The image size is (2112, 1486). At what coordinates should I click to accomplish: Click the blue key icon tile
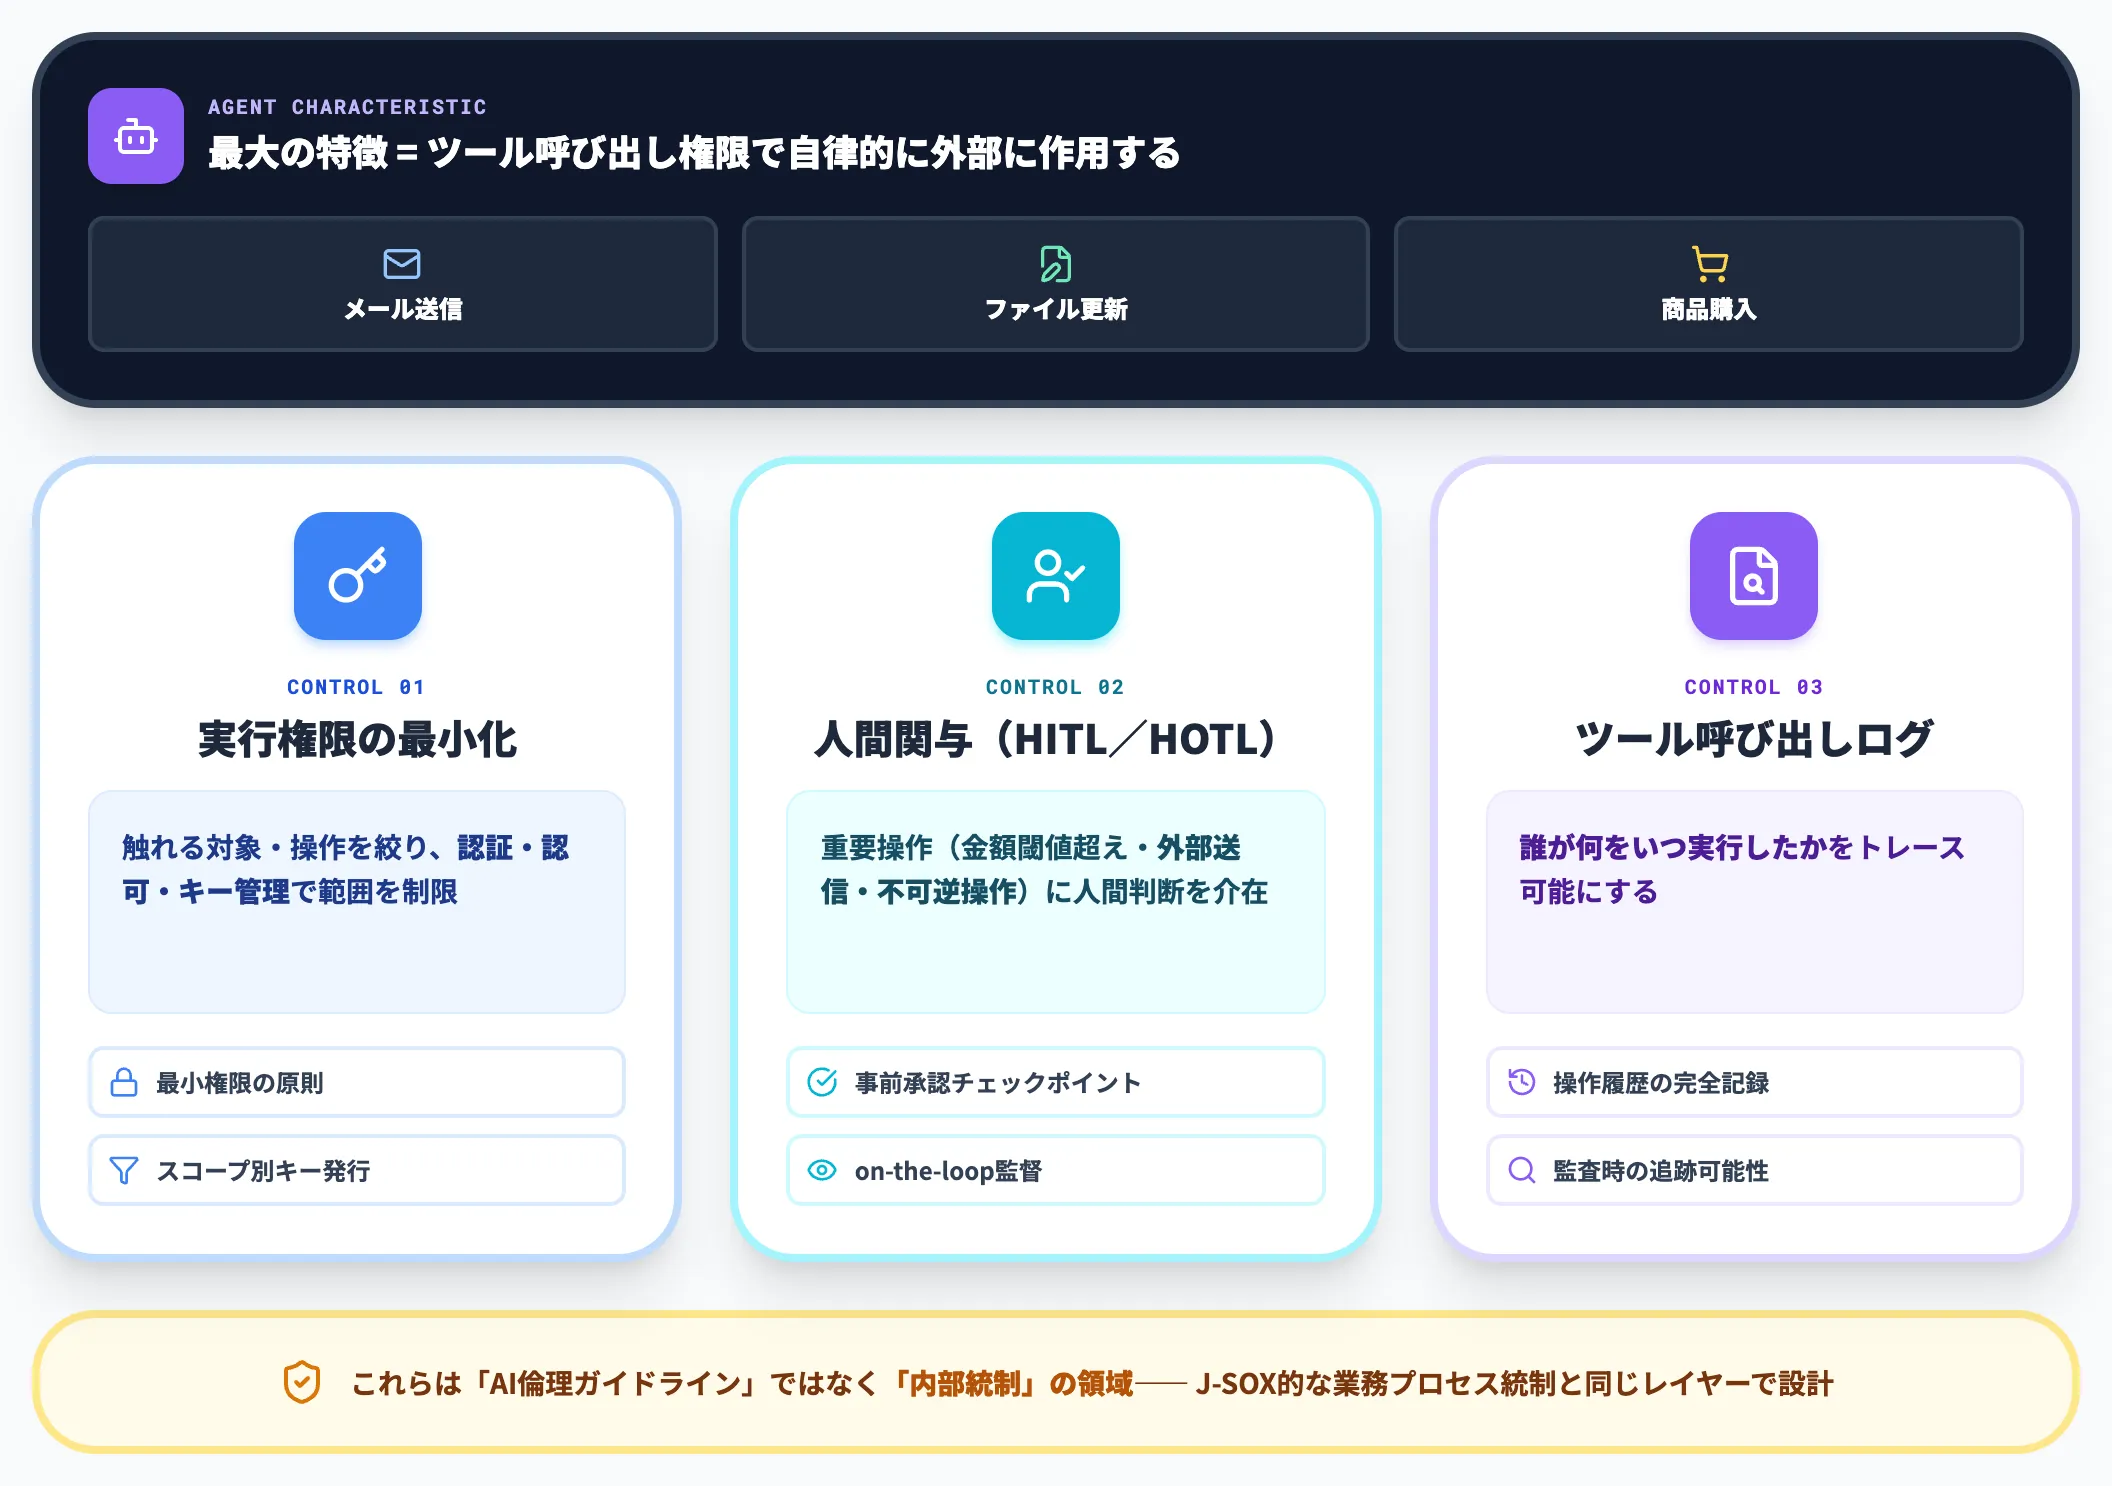(358, 576)
